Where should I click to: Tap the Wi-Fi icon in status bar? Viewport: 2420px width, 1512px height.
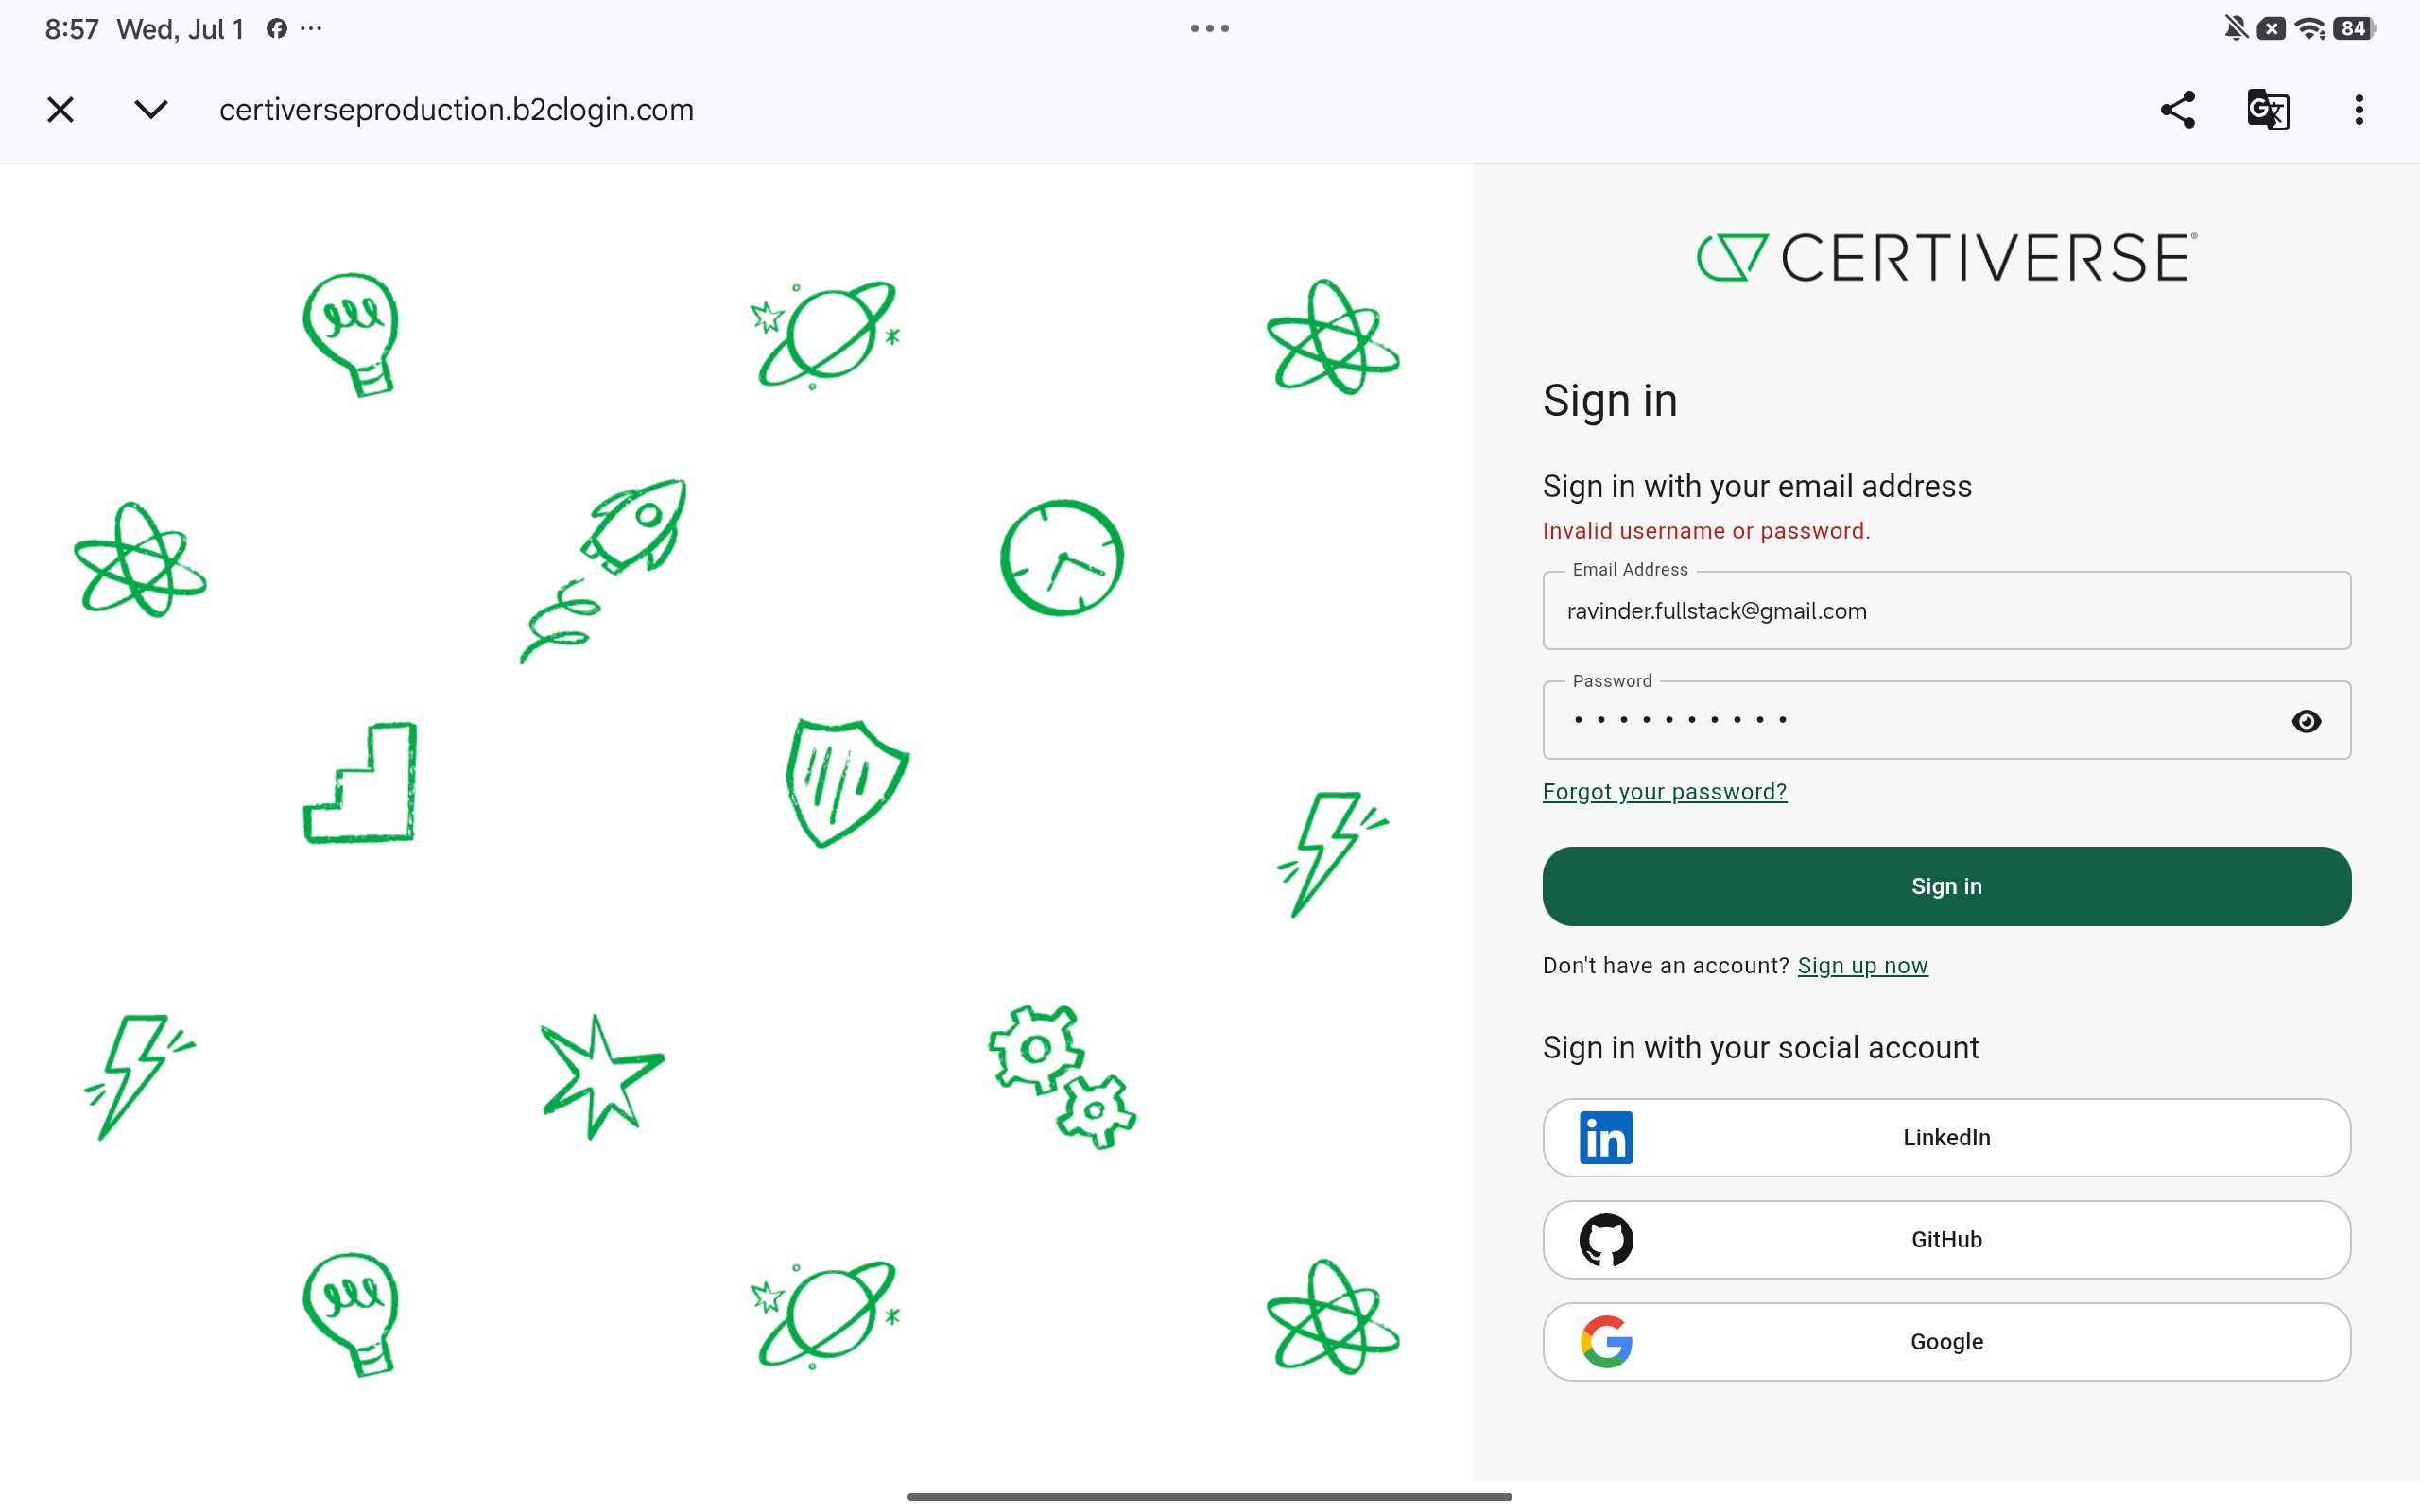point(2311,28)
